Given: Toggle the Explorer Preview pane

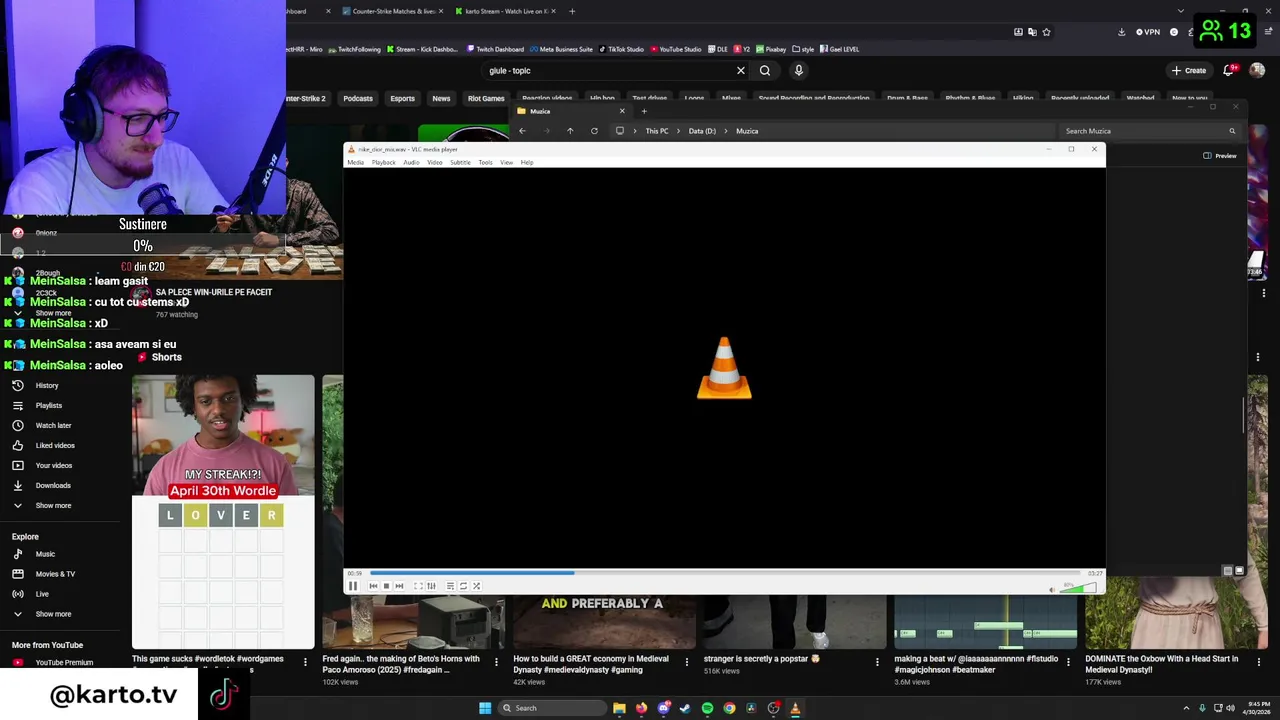Looking at the screenshot, I should 1220,156.
